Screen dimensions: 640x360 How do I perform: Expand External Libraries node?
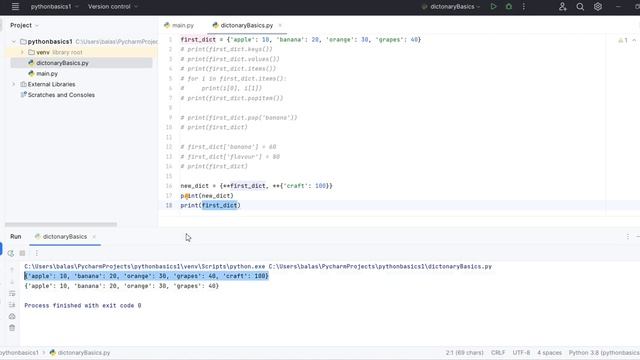coord(13,84)
